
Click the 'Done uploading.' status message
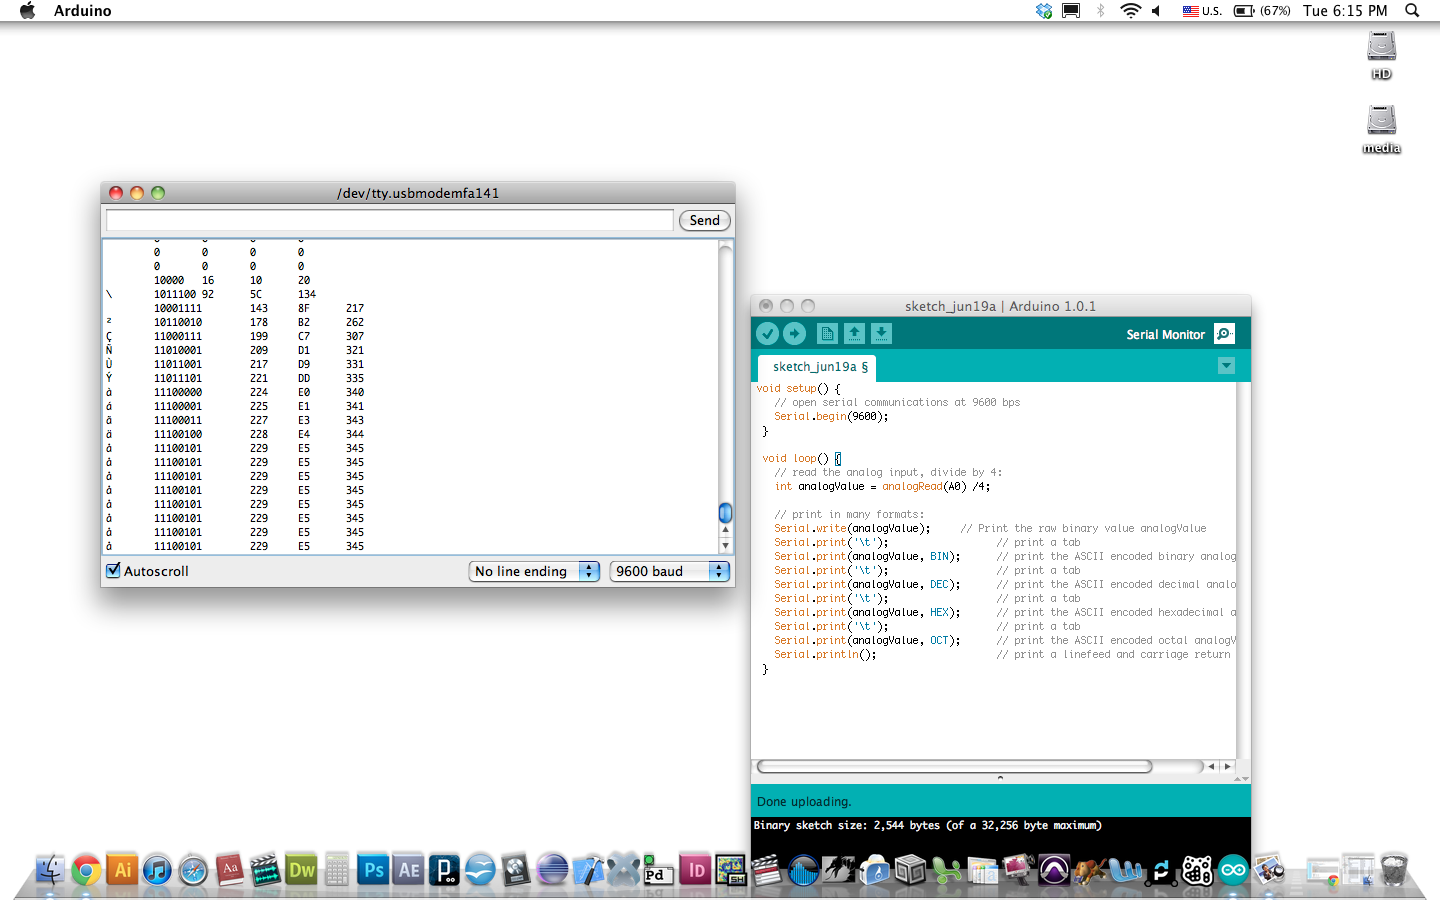coord(804,801)
